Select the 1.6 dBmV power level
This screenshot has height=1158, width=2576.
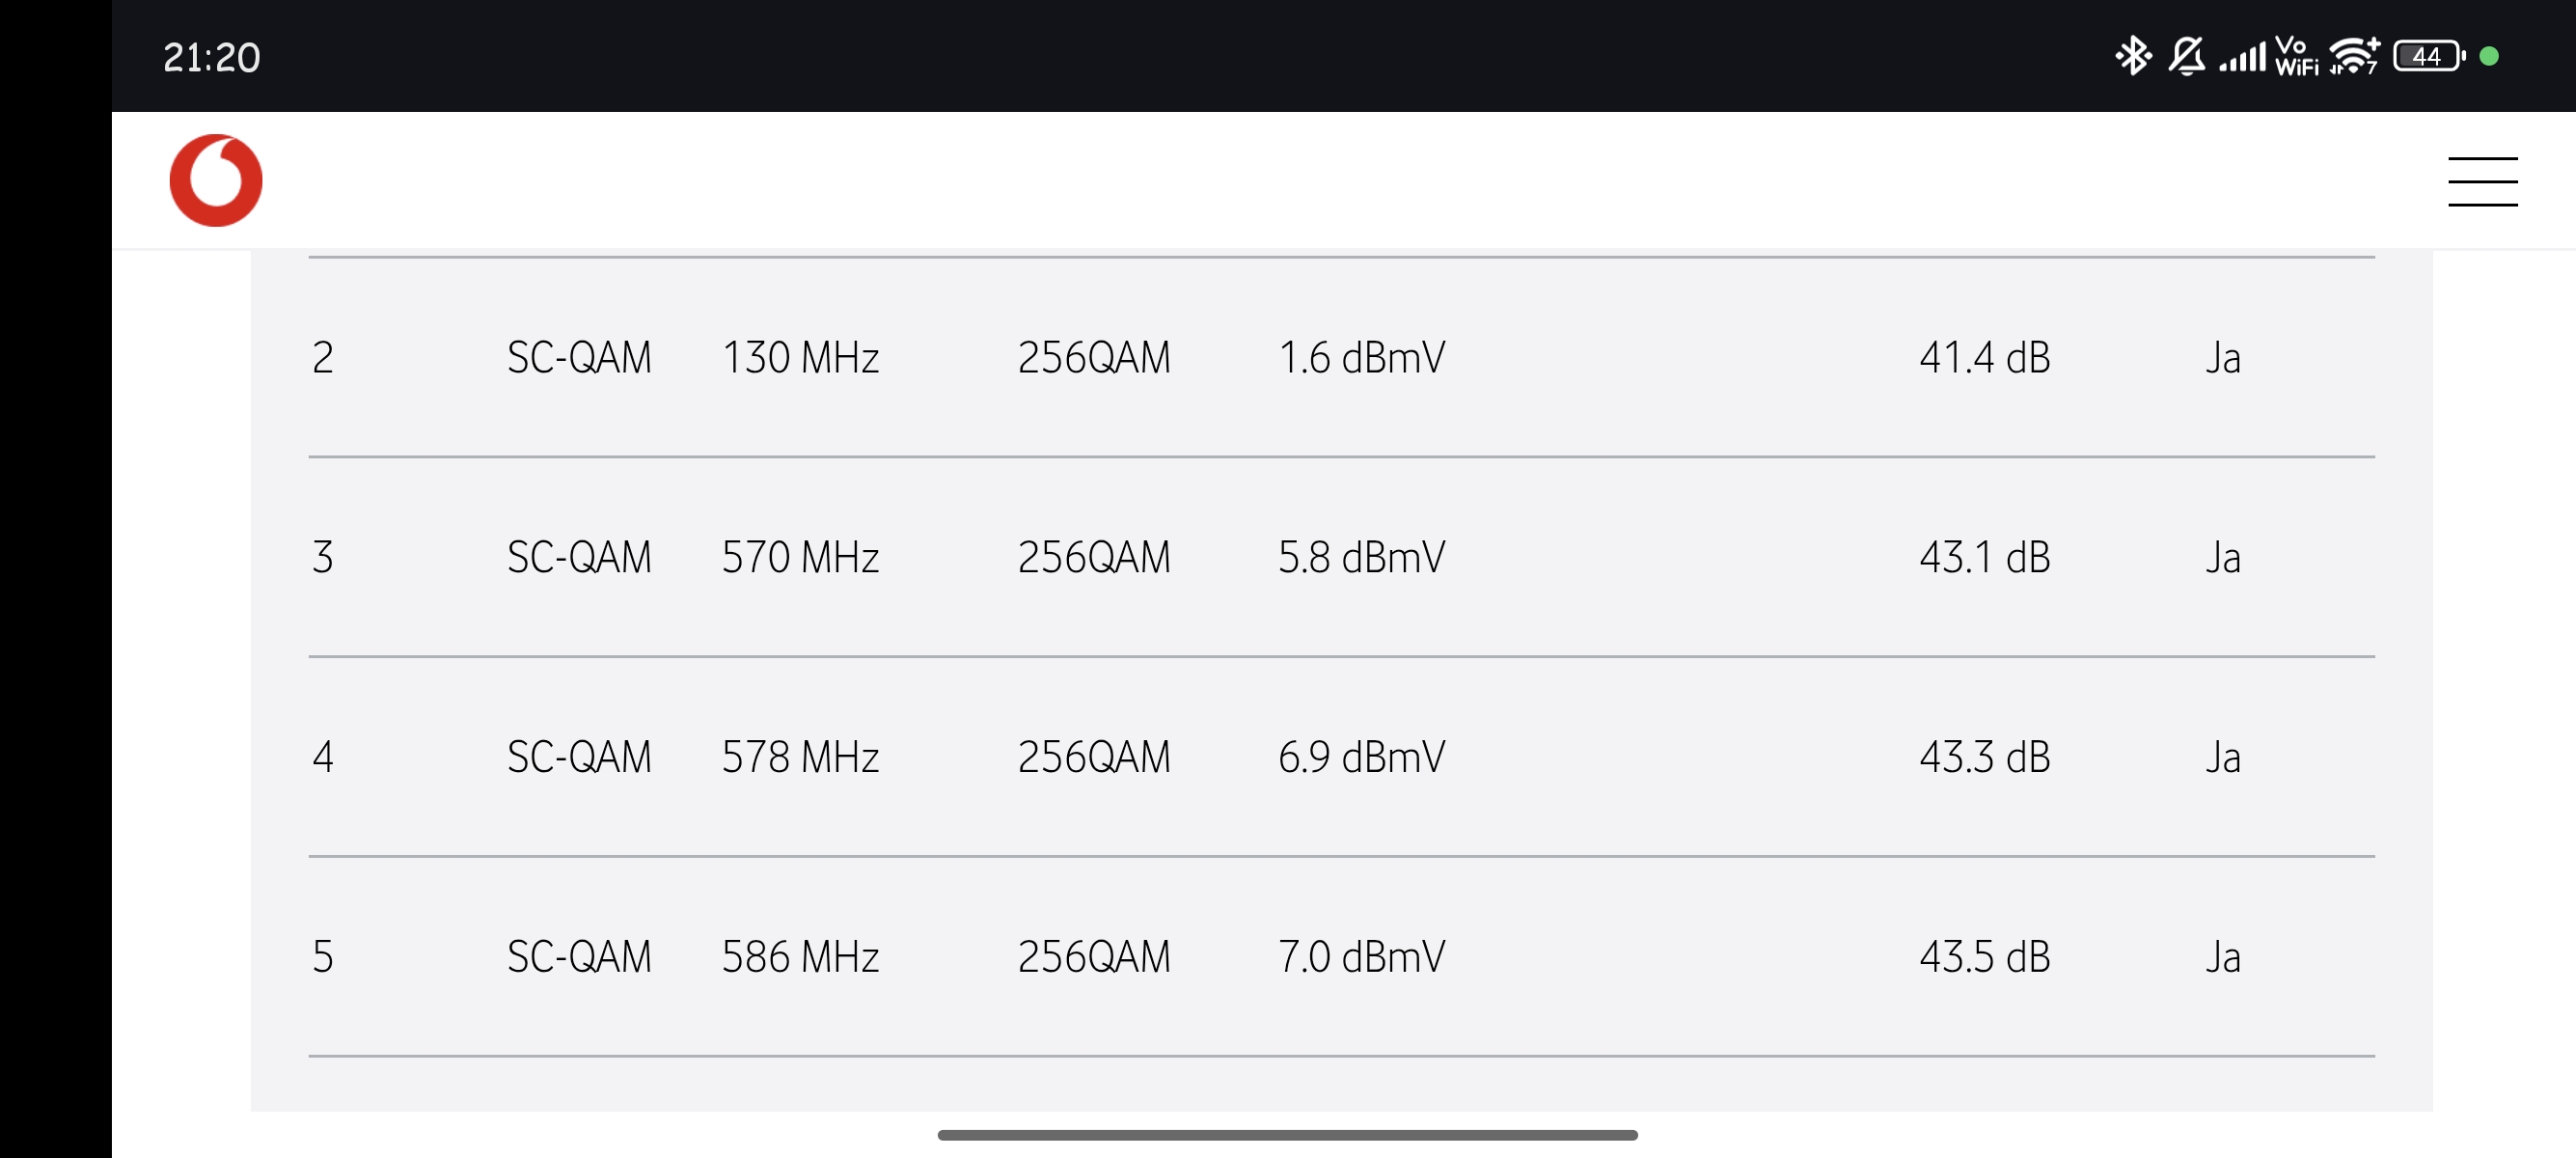pos(1361,358)
